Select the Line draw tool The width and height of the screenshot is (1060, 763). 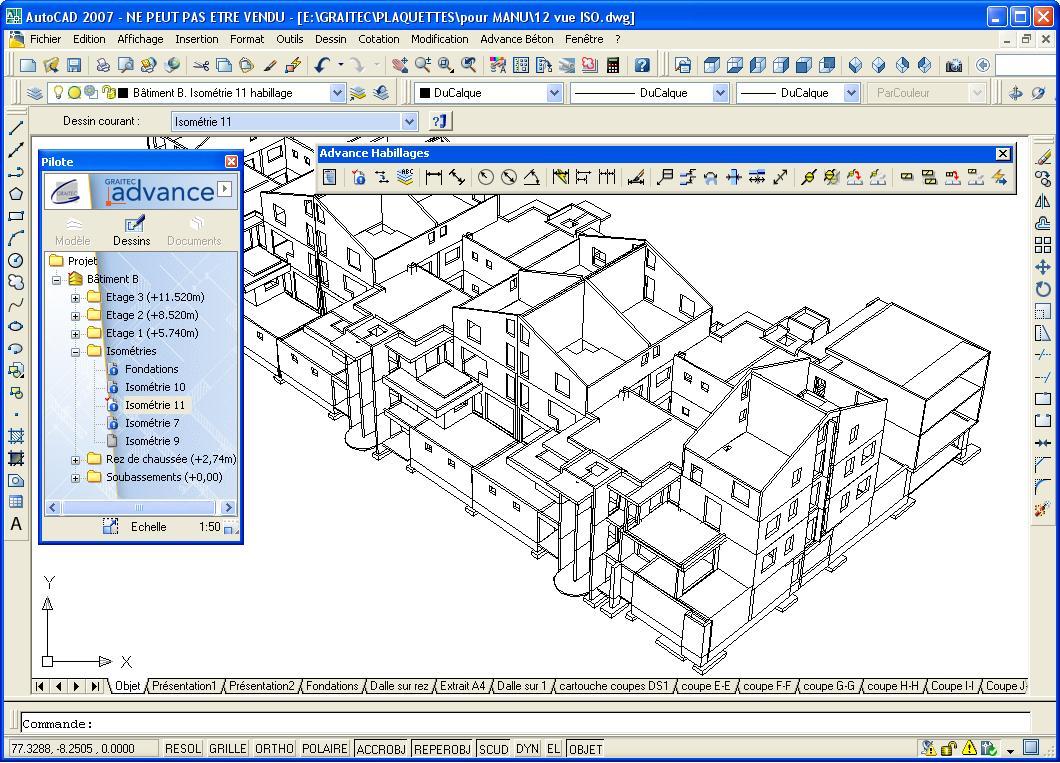(16, 128)
